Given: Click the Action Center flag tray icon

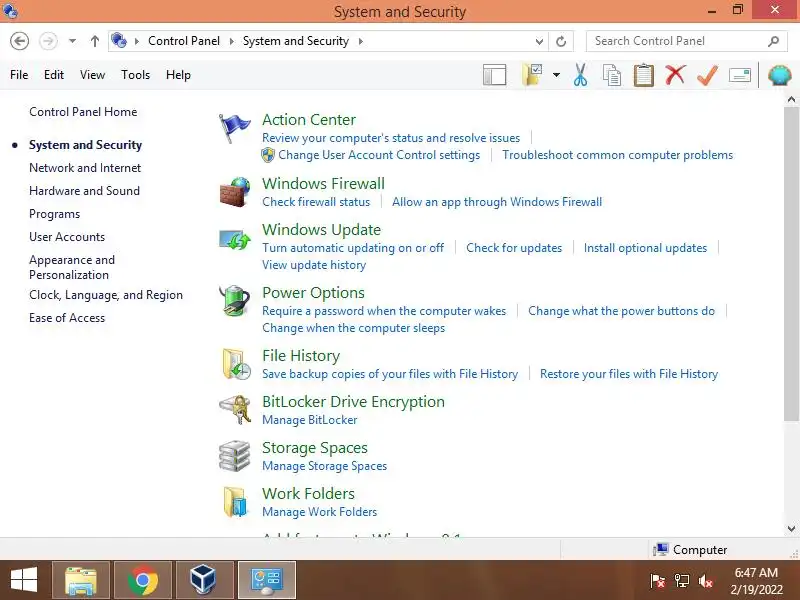Looking at the screenshot, I should click(x=658, y=581).
